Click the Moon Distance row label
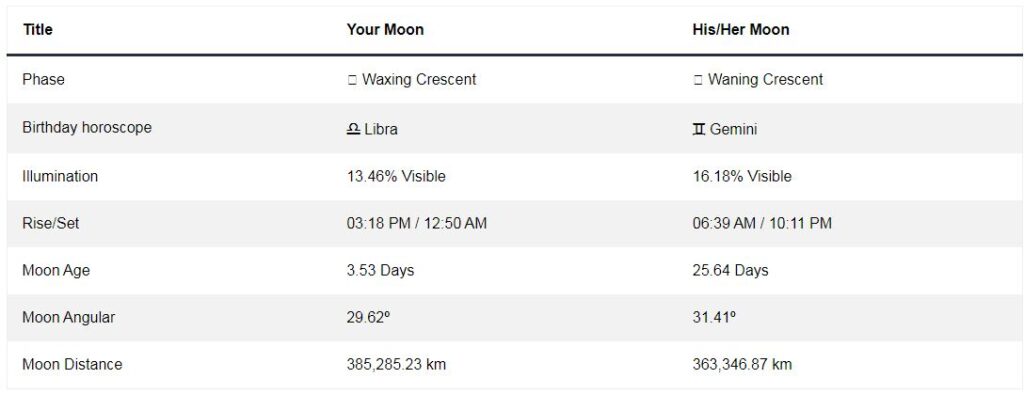The width and height of the screenshot is (1024, 394). pos(72,365)
